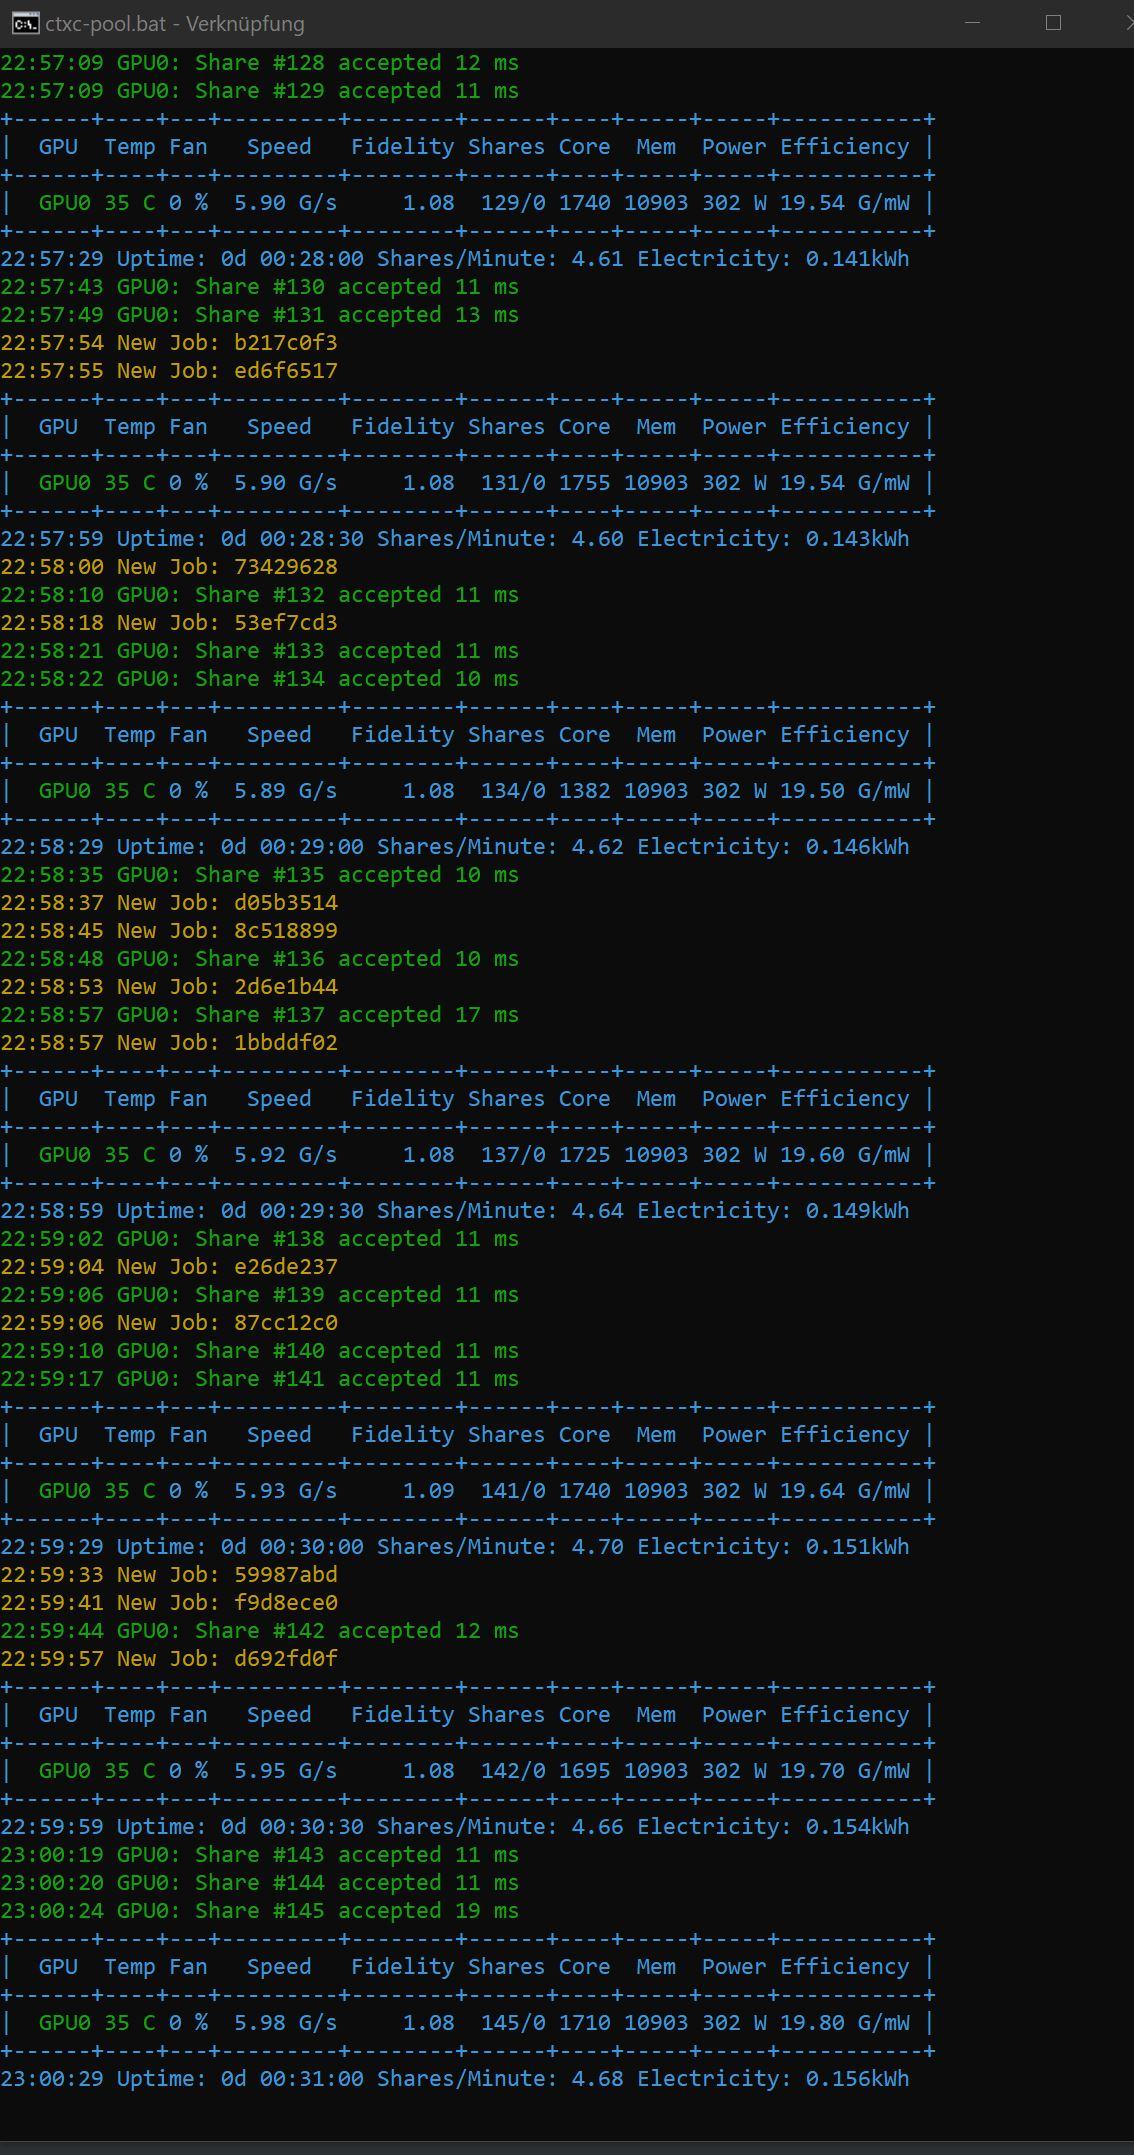Click the Share #141 accepted line
The image size is (1134, 2155).
[x=259, y=1379]
